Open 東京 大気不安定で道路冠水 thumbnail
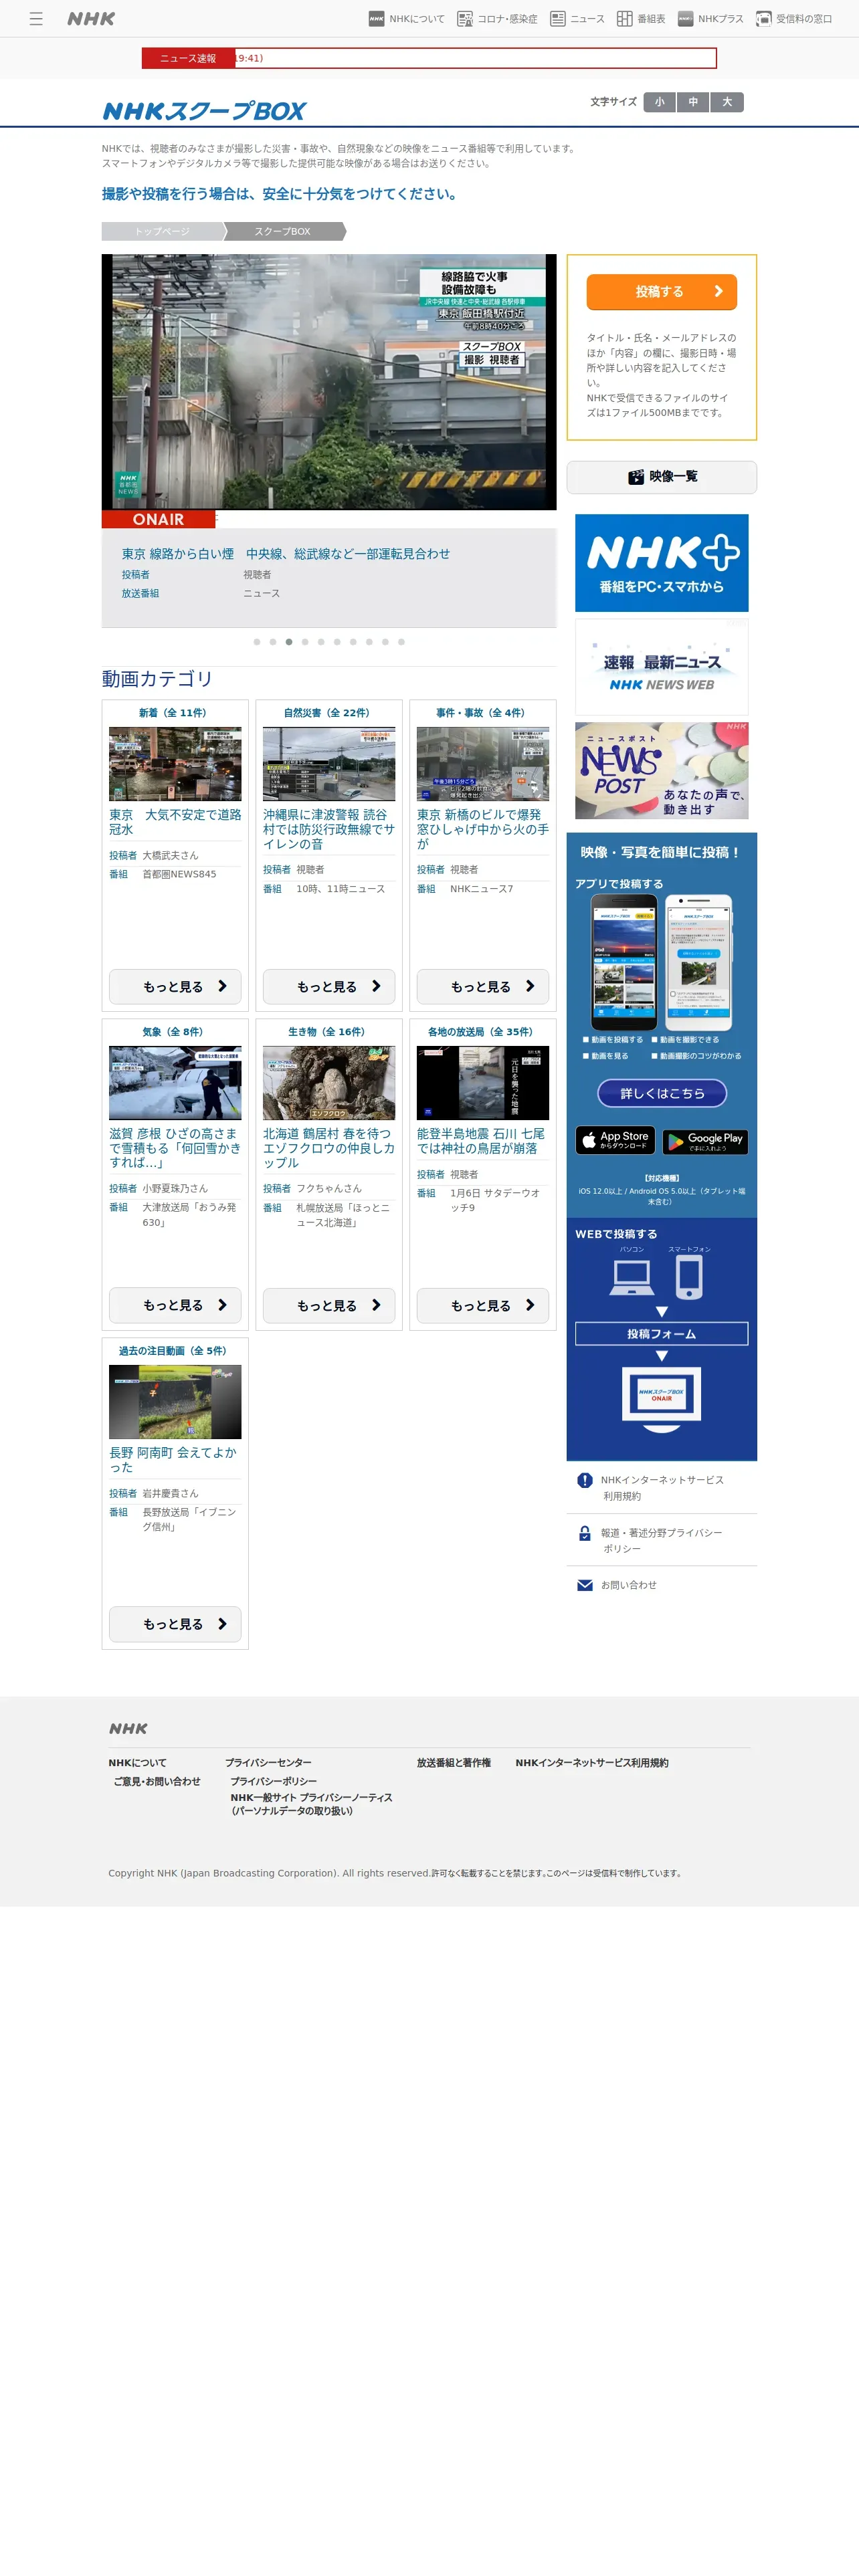Screen dimensions: 859x2576 [175, 764]
